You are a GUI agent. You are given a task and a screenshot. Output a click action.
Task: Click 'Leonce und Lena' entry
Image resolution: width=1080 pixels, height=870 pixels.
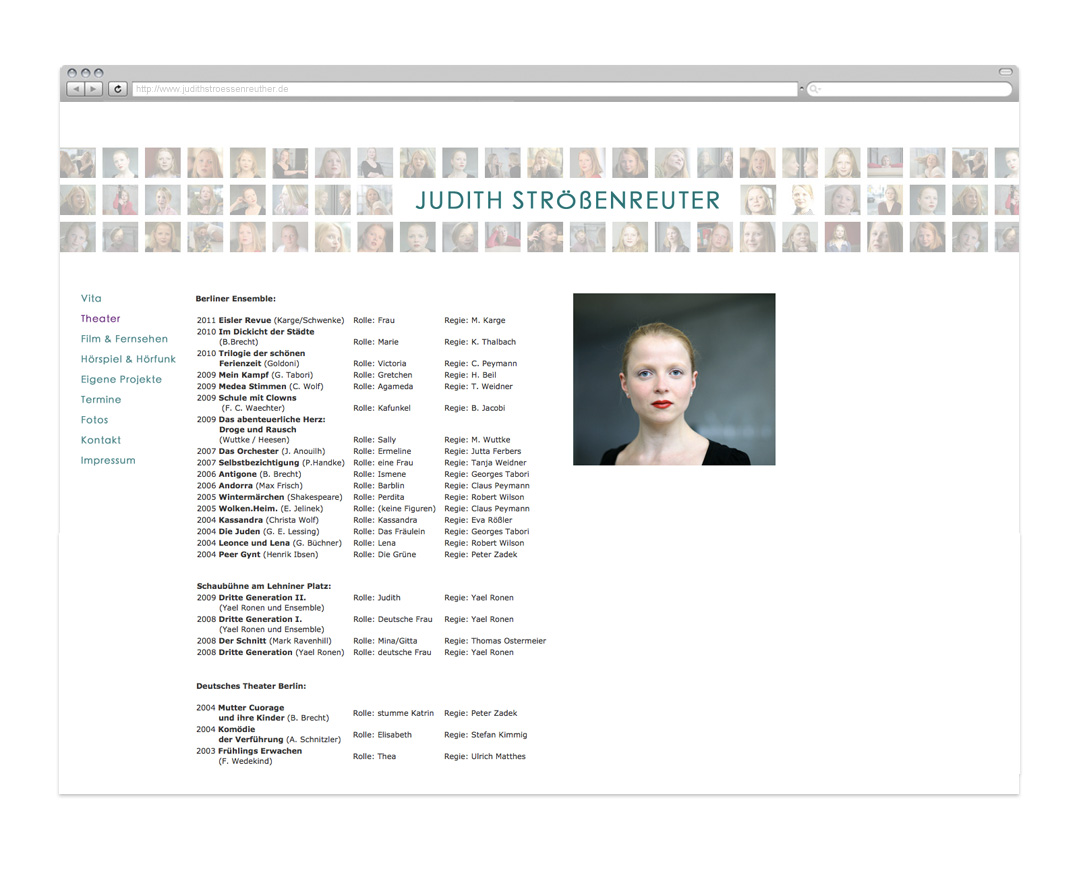(x=269, y=543)
